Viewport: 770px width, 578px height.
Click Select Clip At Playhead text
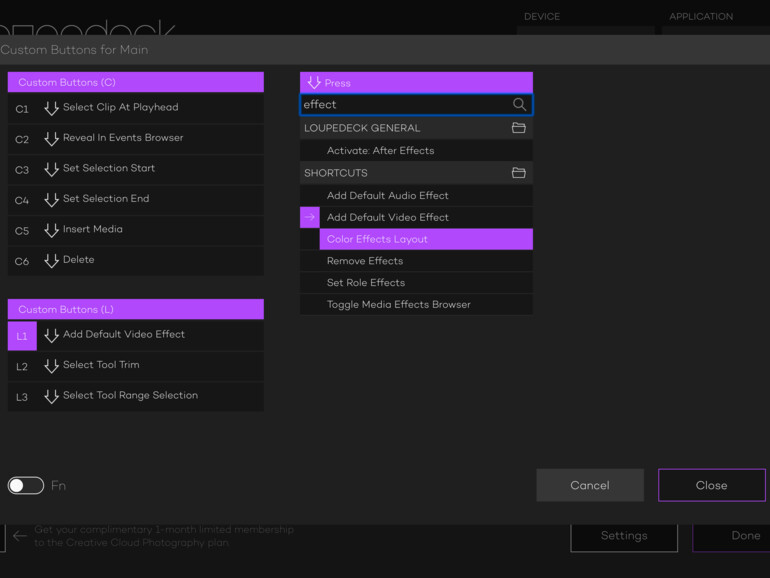coord(121,107)
